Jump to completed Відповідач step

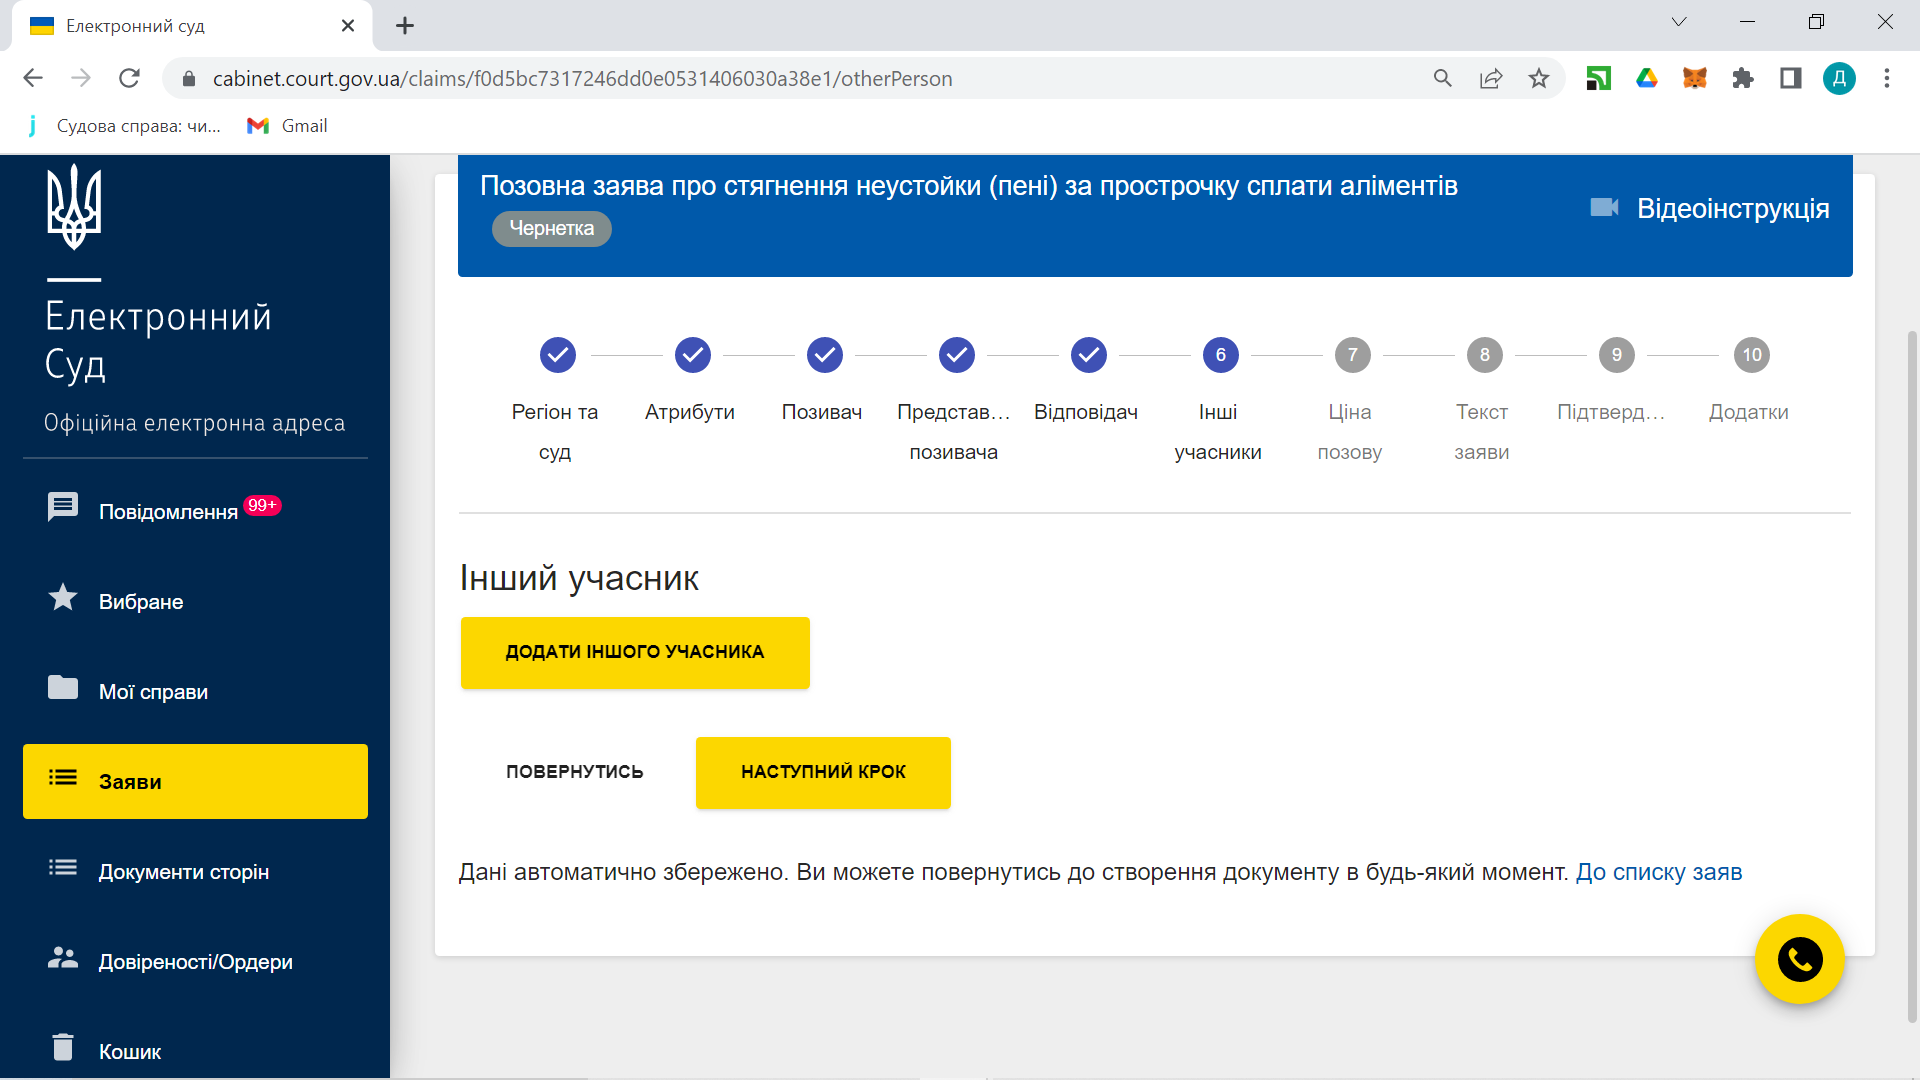tap(1088, 355)
